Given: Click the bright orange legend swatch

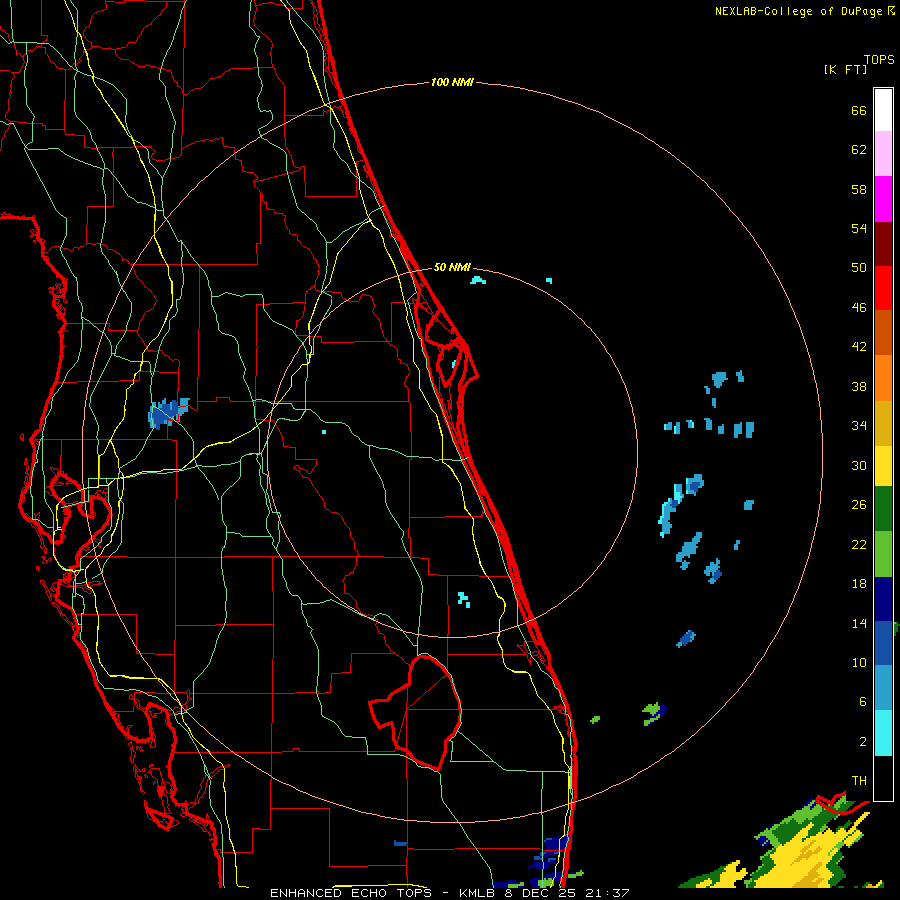Looking at the screenshot, I should (883, 378).
